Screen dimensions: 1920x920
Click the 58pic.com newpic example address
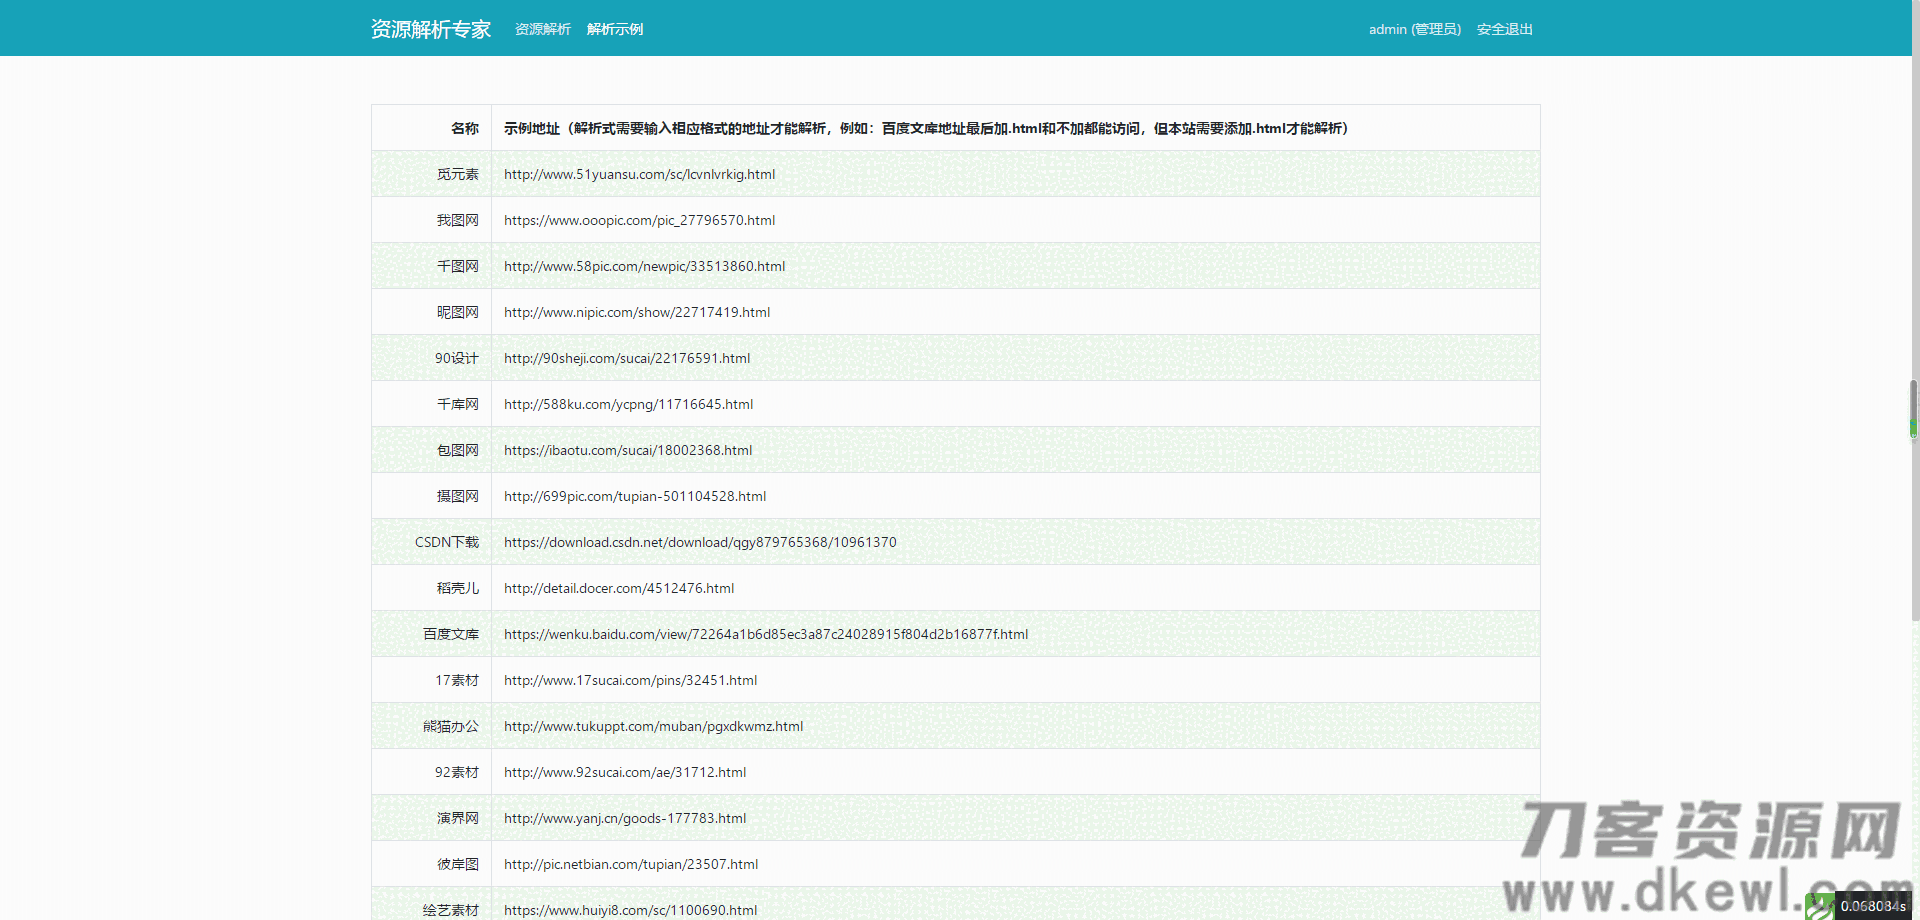644,266
